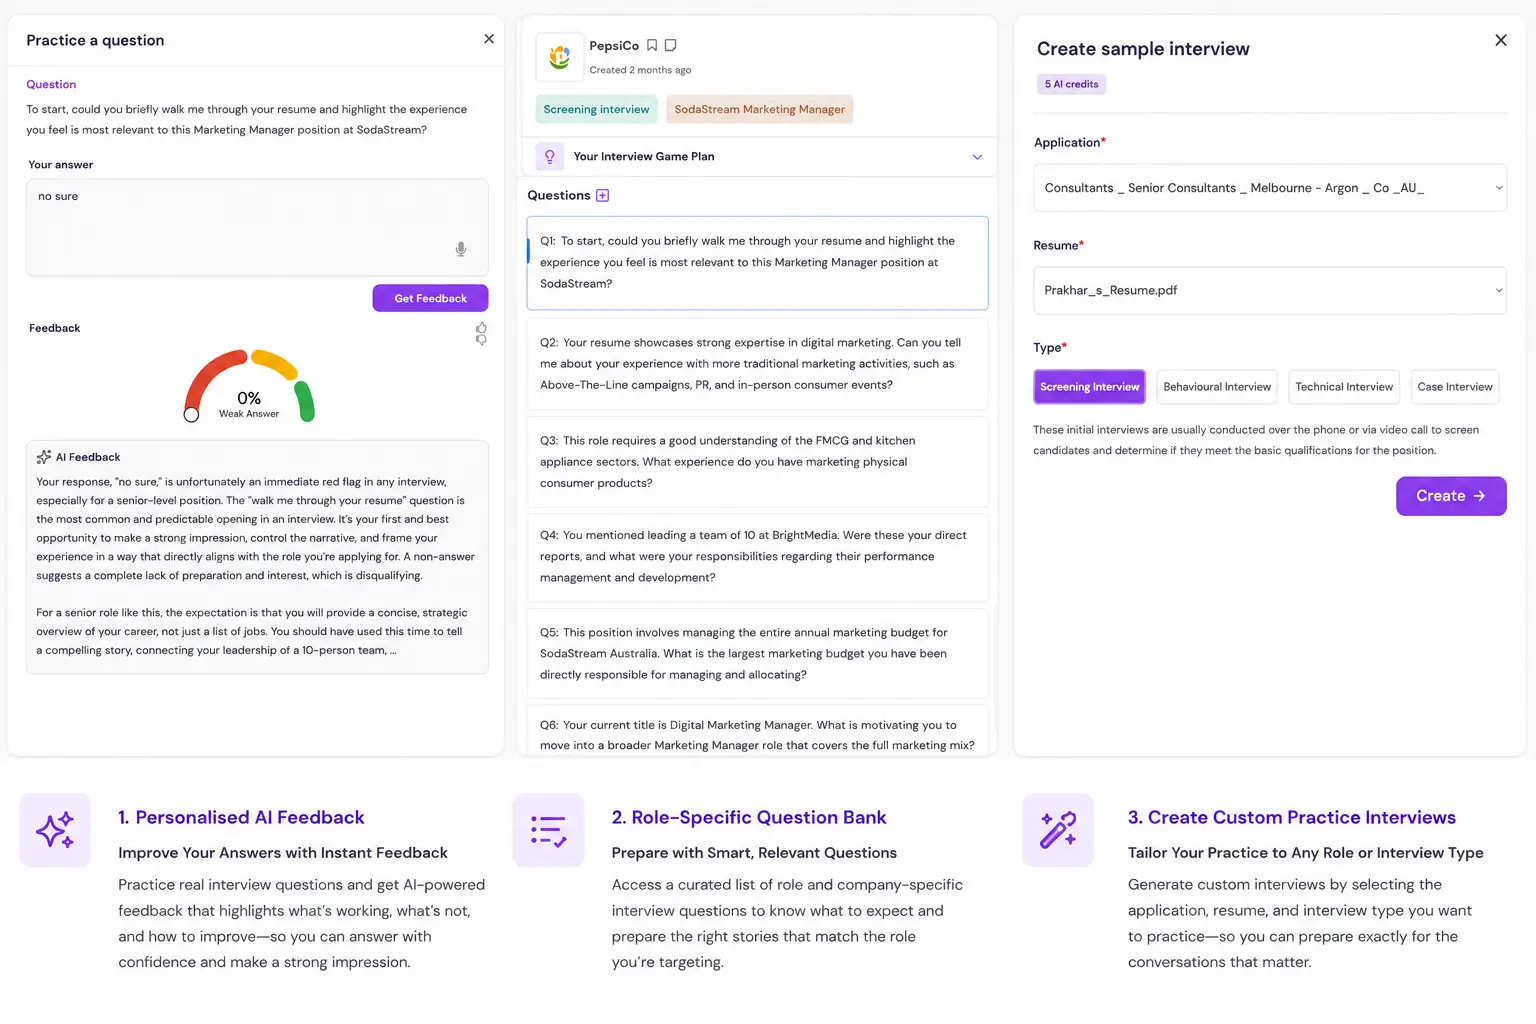Screen dimensions: 1536x1024
Task: Click the Custom Practice magic wand icon
Action: (1058, 830)
